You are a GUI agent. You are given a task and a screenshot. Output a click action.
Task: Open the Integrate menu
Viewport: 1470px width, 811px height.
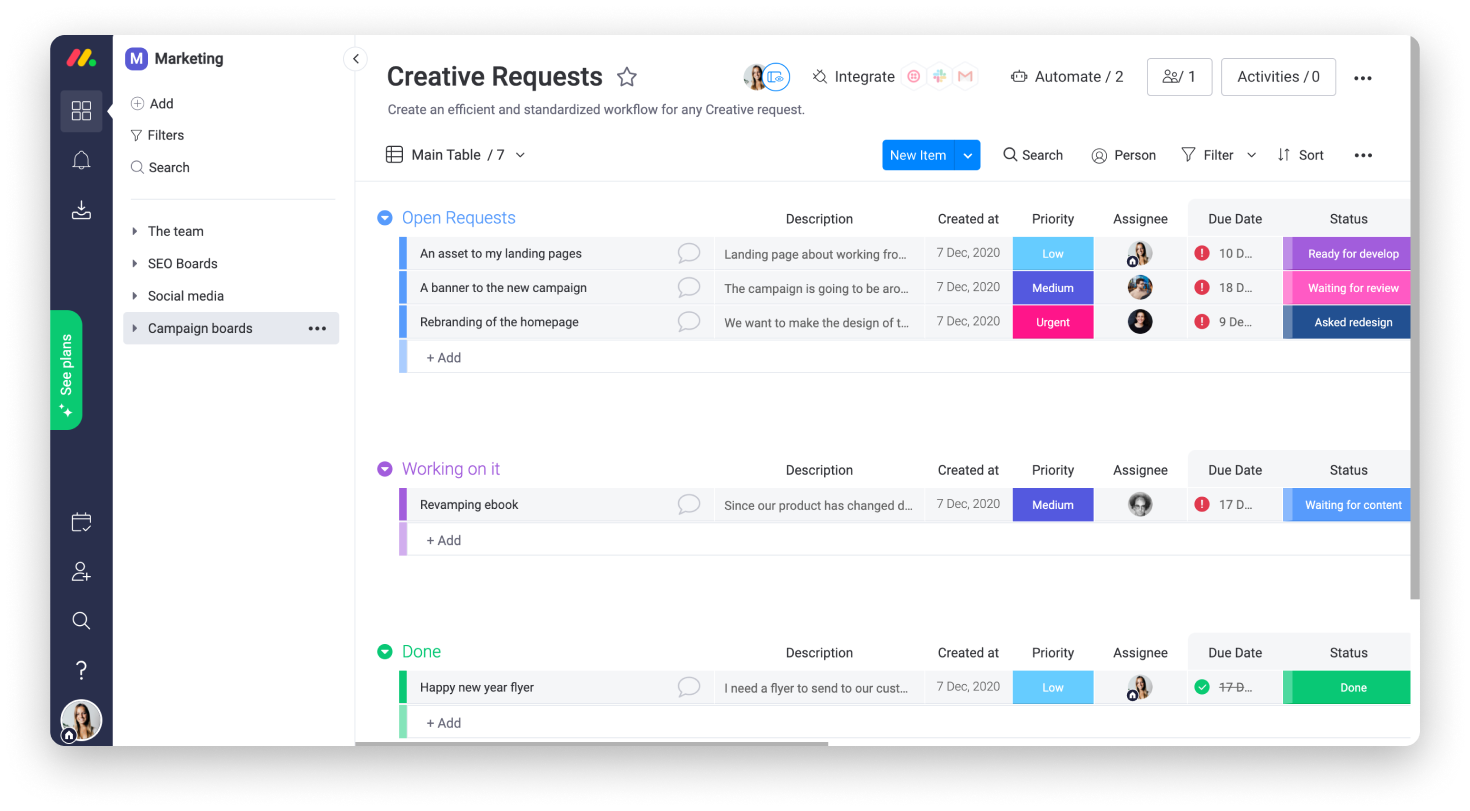tap(853, 77)
